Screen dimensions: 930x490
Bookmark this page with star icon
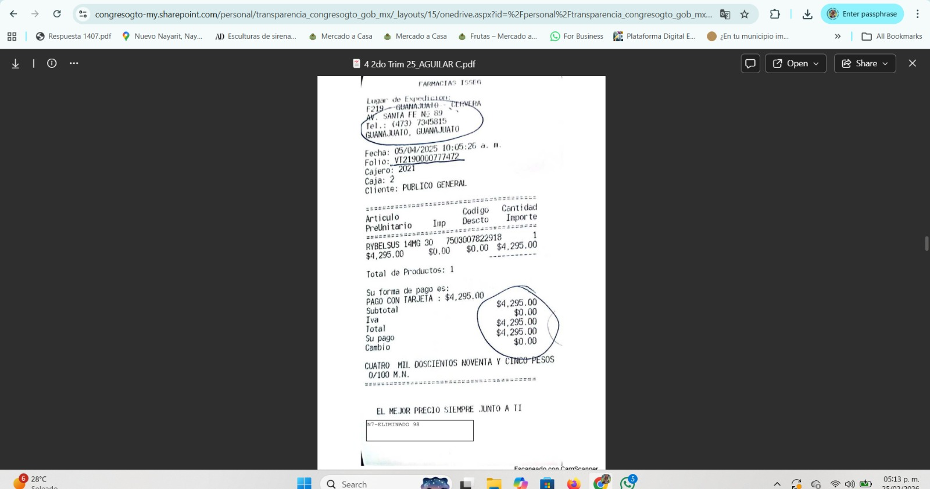coord(744,14)
